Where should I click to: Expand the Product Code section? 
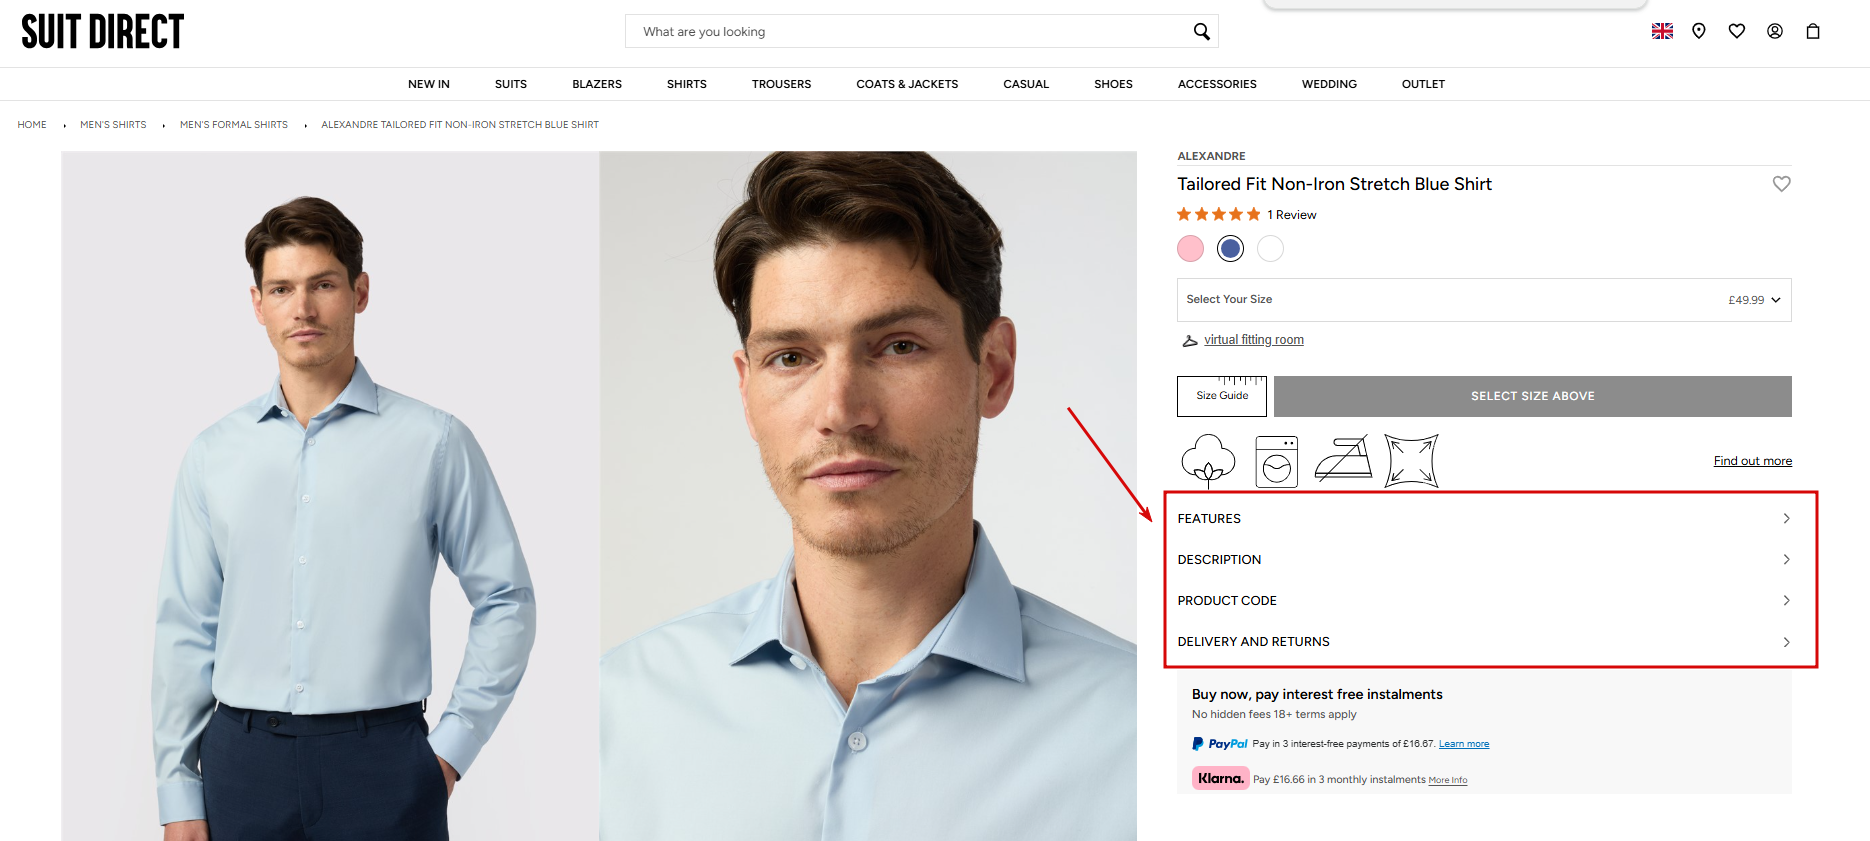[1483, 601]
